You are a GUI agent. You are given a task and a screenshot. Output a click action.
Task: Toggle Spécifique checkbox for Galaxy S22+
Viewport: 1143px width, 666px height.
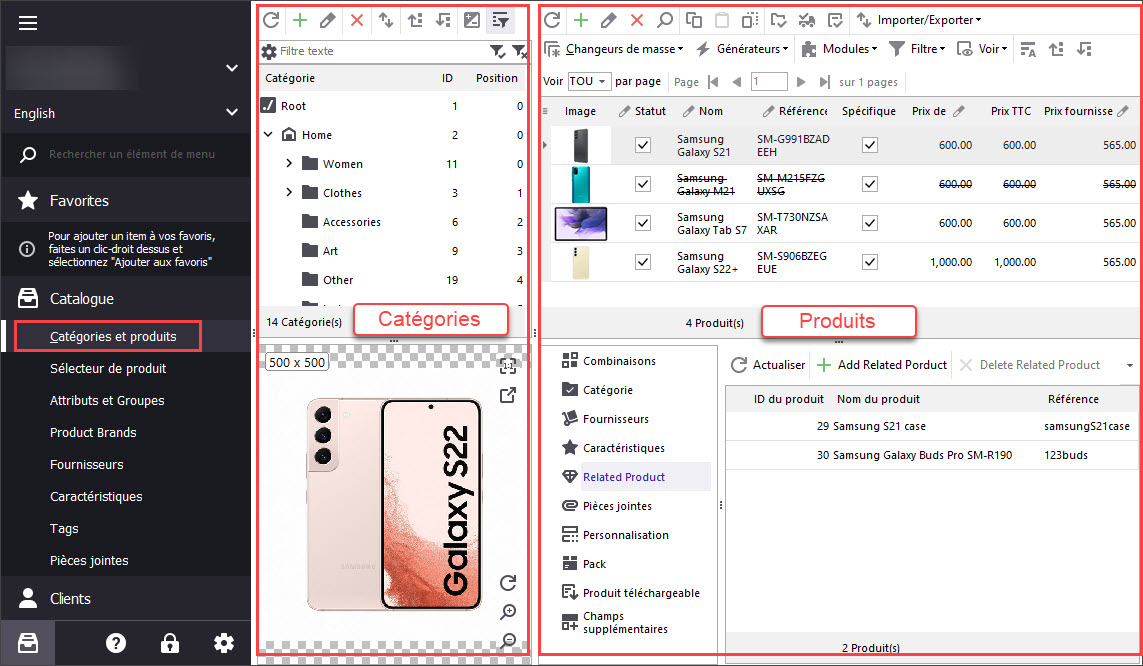[x=870, y=262]
